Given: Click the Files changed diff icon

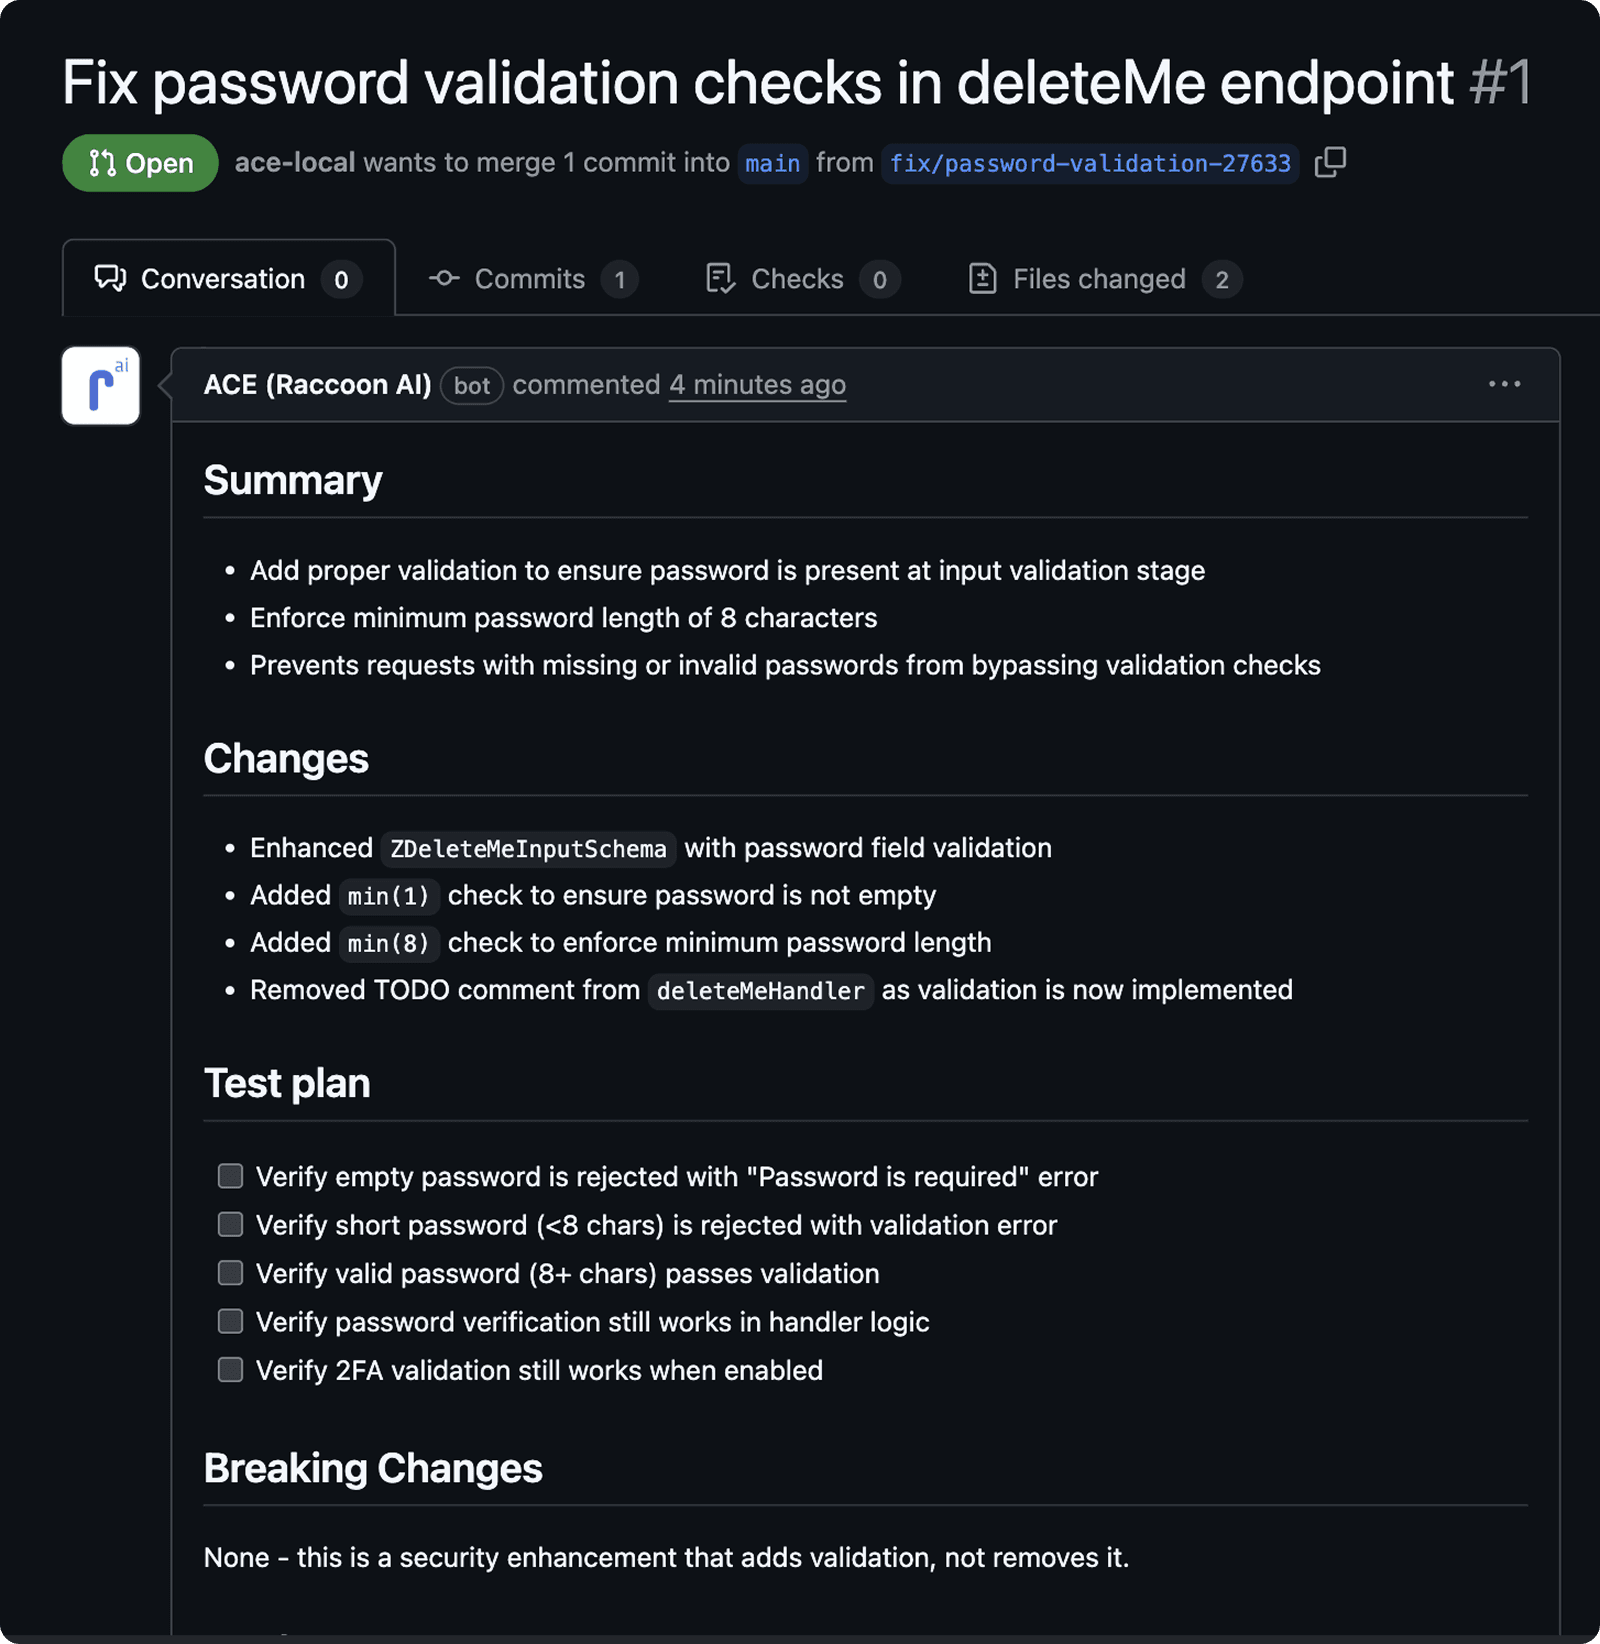Looking at the screenshot, I should [x=982, y=278].
